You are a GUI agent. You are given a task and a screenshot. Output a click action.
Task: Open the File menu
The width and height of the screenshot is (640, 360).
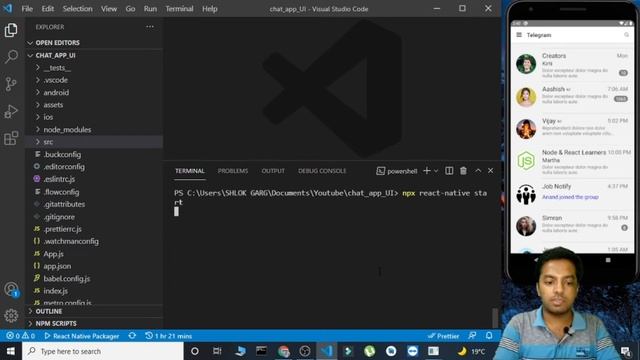tap(27, 9)
